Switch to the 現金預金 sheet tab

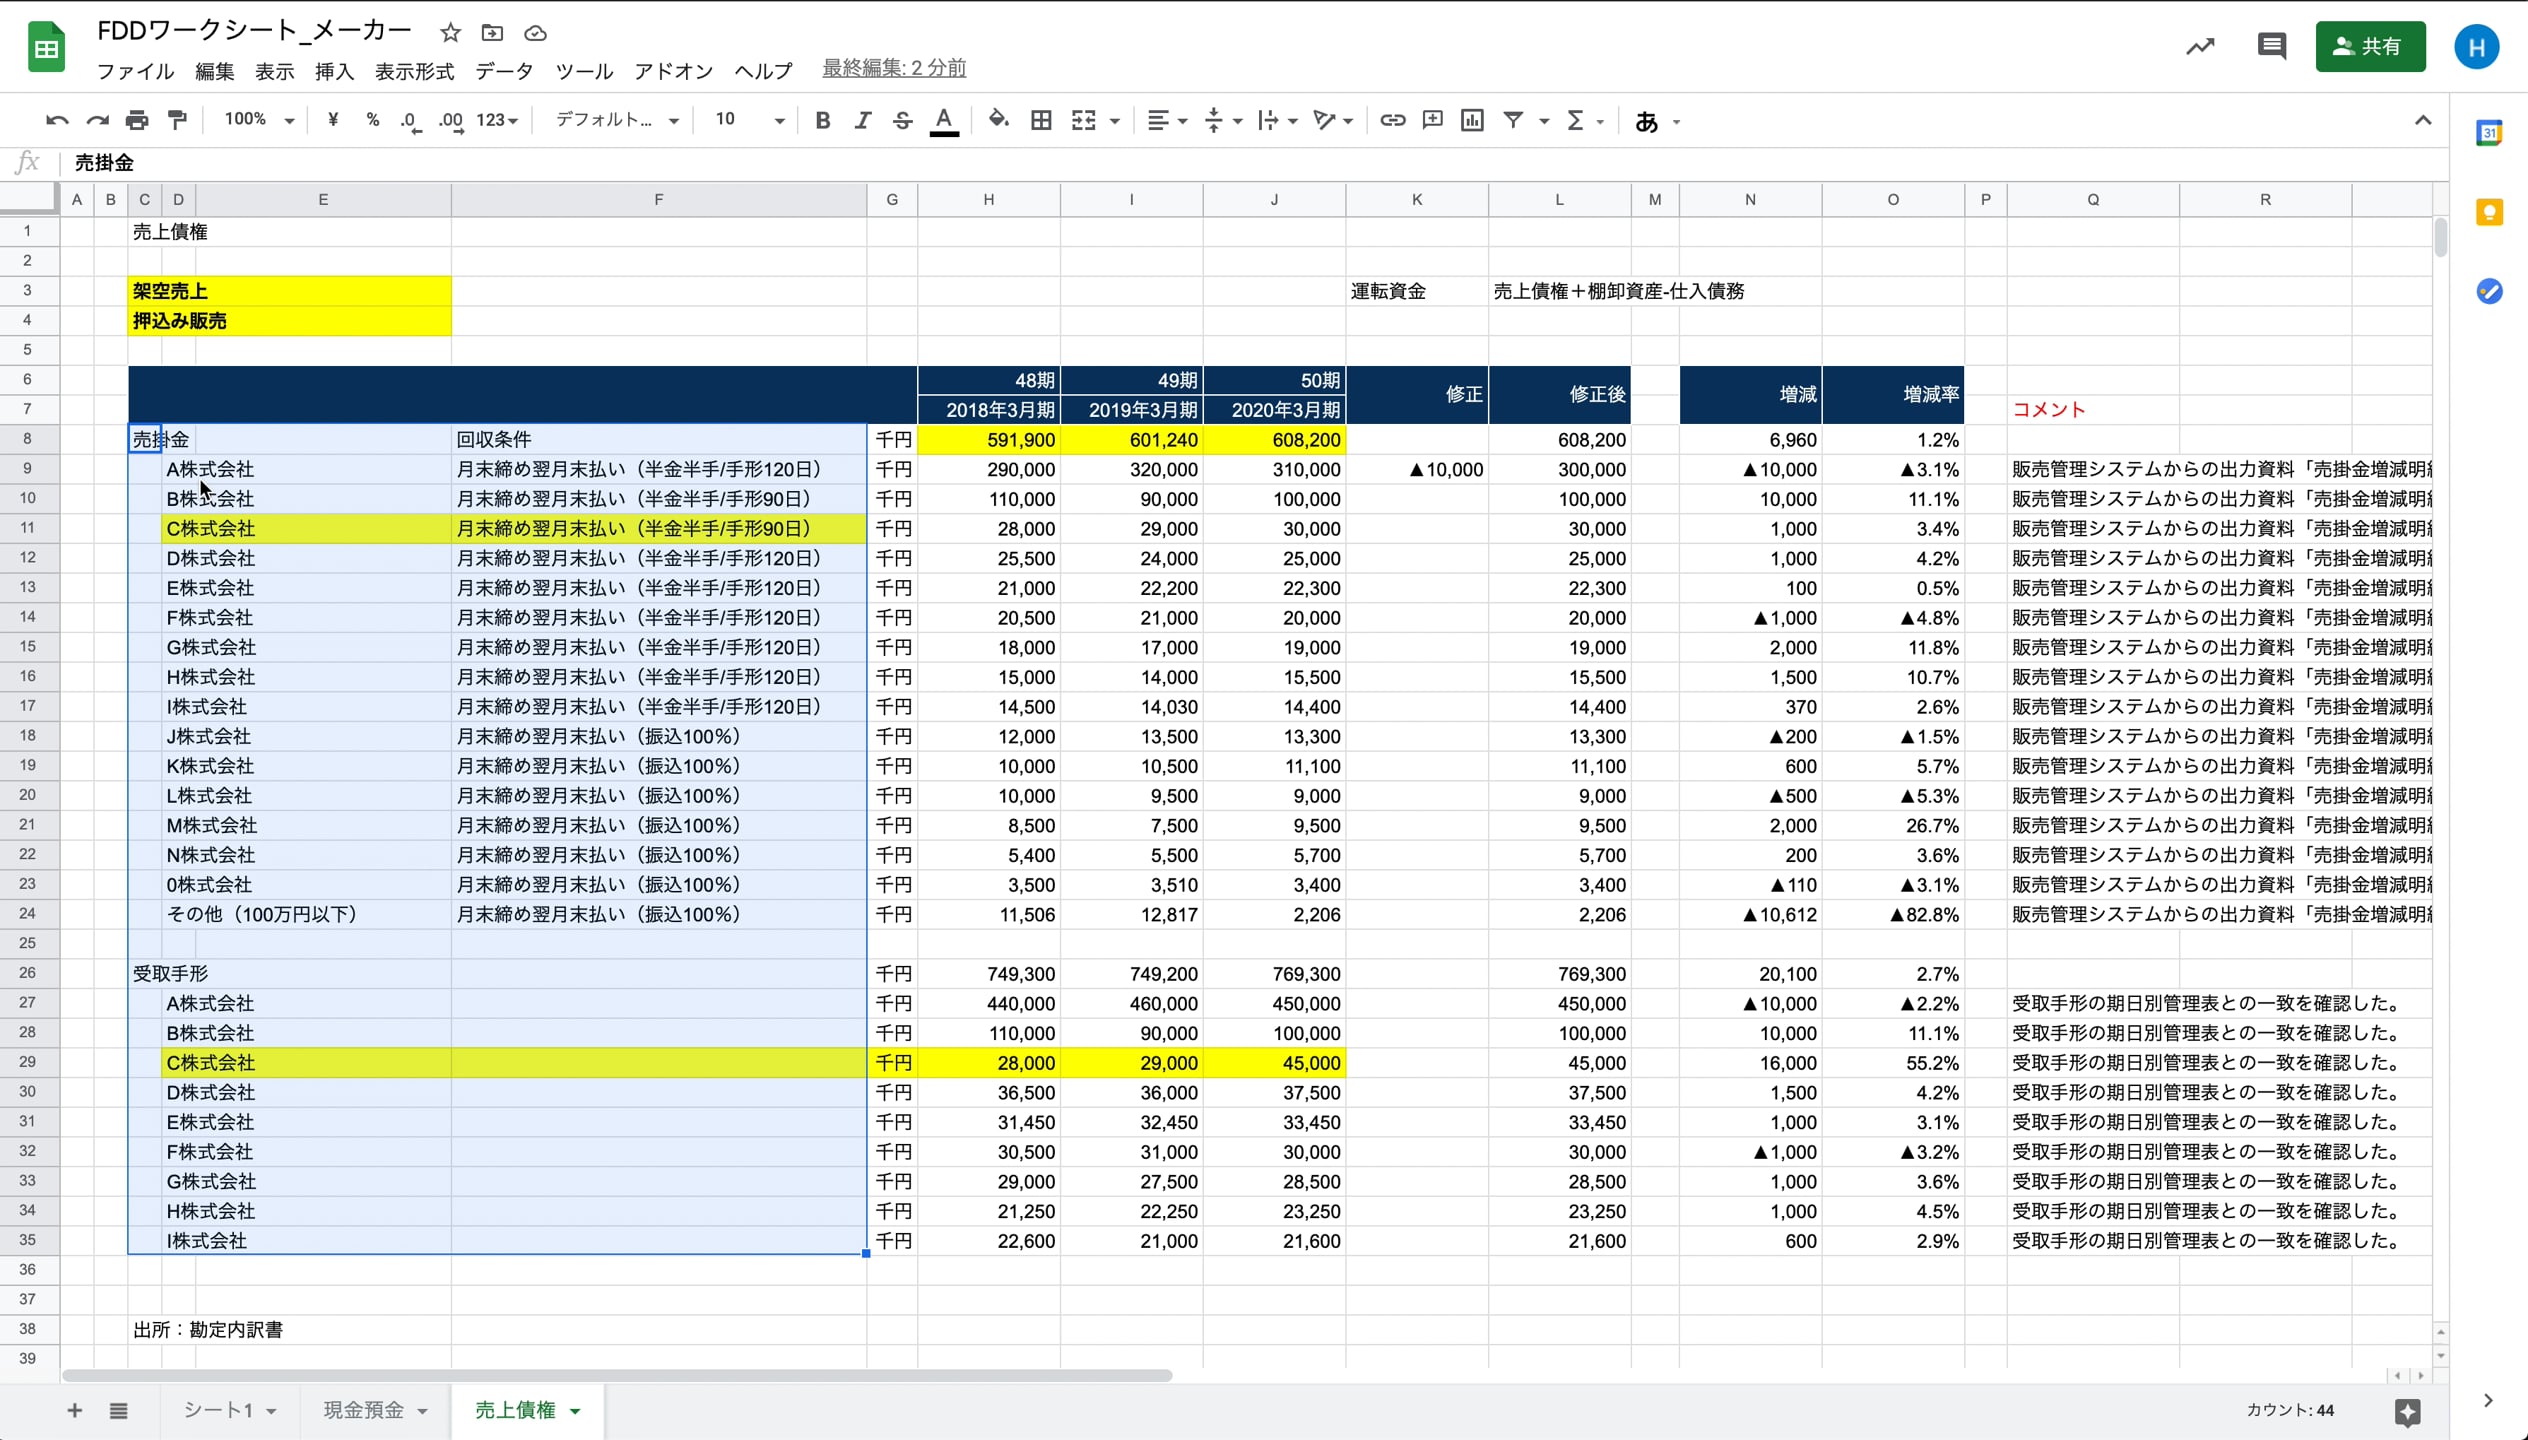coord(363,1410)
